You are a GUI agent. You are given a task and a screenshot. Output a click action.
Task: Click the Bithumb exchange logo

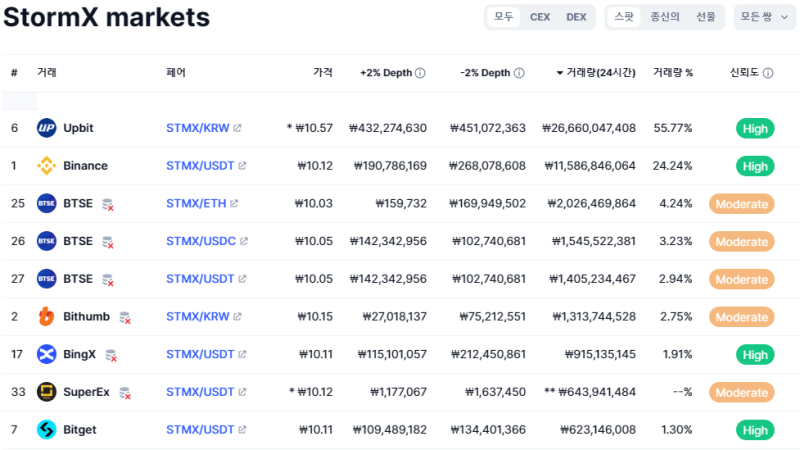(x=46, y=317)
